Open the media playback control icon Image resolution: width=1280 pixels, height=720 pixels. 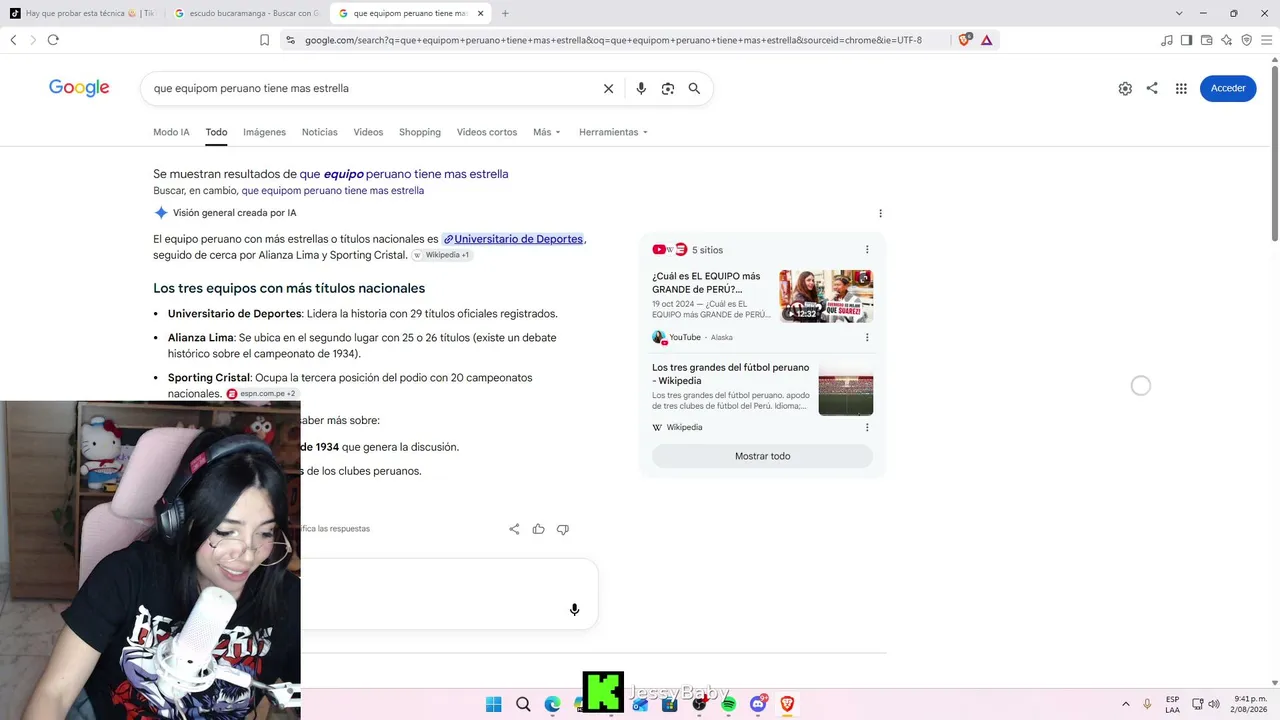coord(1166,40)
